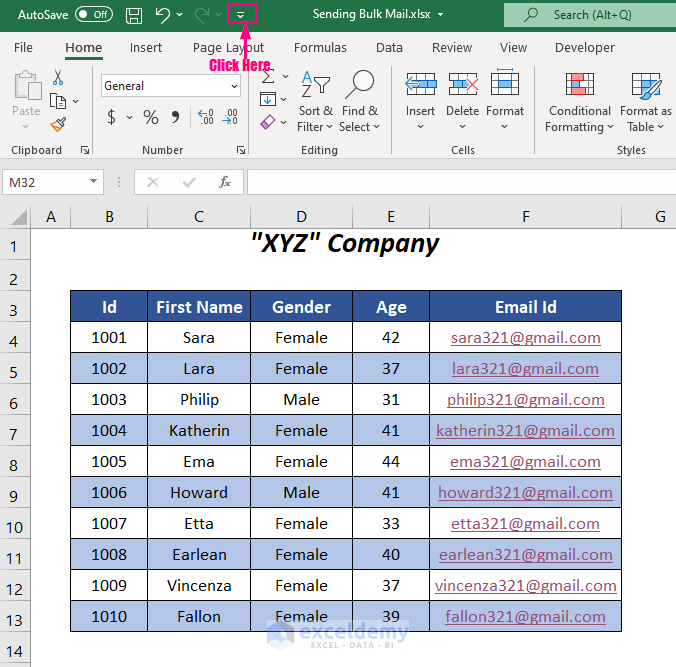Open Conditional Formatting menu
Image resolution: width=676 pixels, height=667 pixels.
579,101
